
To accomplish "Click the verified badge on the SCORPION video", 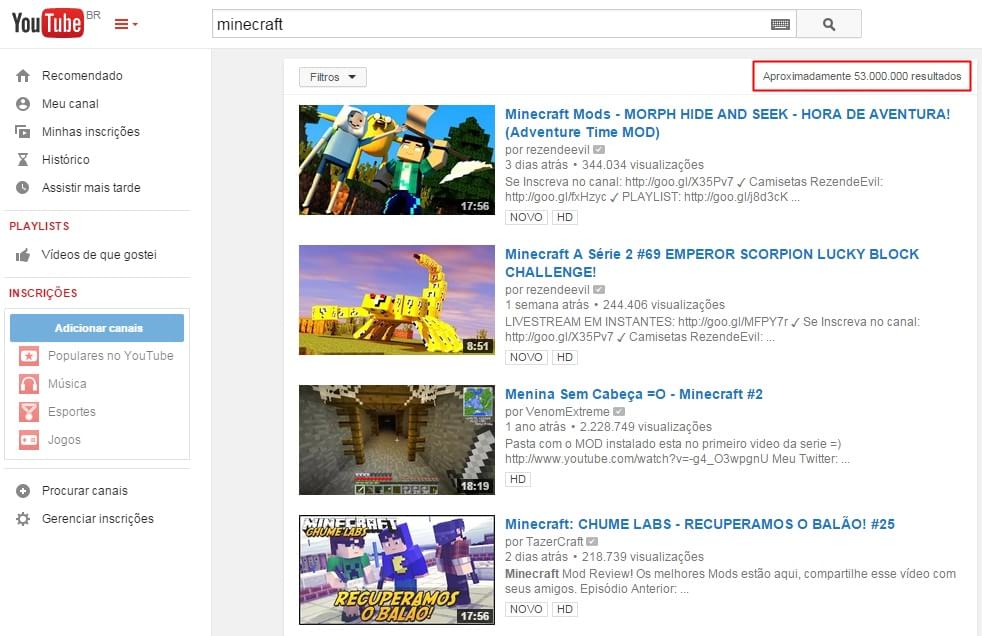I will pyautogui.click(x=599, y=290).
